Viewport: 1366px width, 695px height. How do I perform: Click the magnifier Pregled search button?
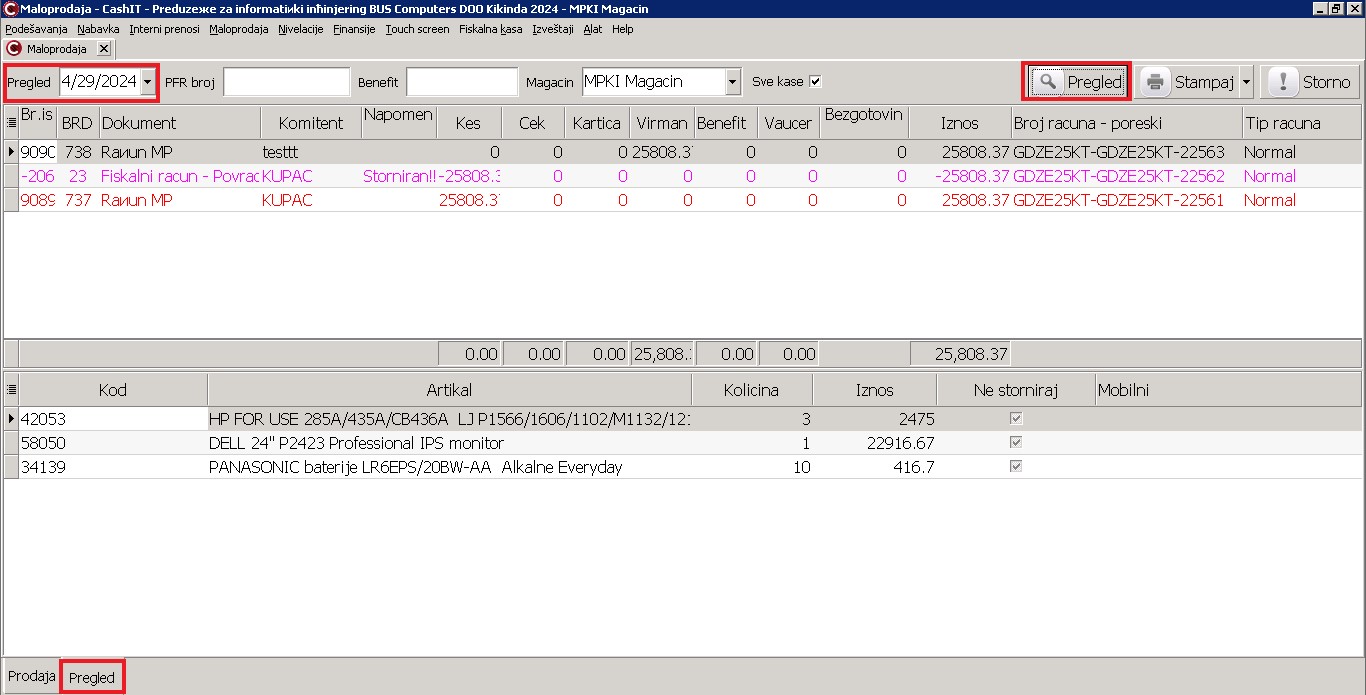[1076, 82]
